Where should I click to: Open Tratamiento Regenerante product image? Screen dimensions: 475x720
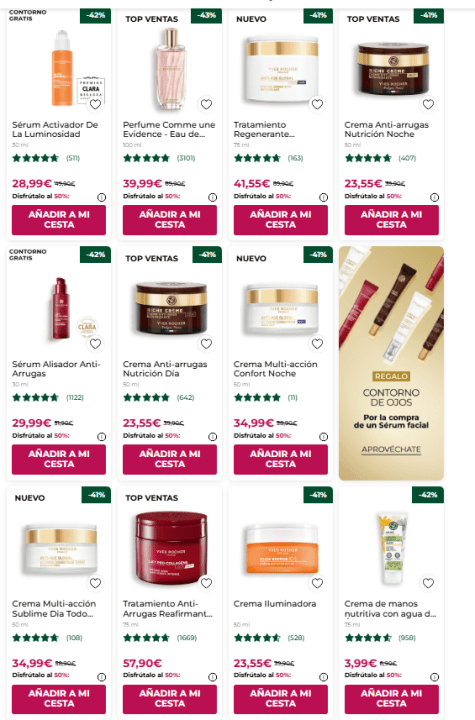[281, 69]
